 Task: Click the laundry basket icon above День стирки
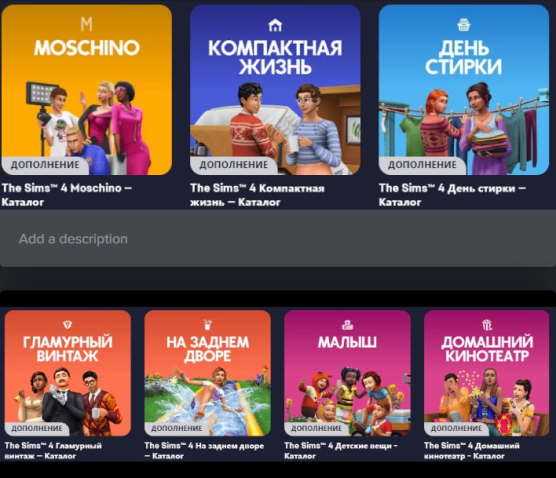click(463, 25)
